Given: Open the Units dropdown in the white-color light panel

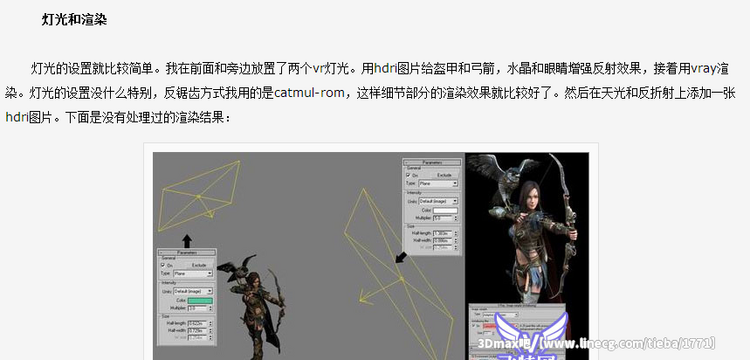Looking at the screenshot, I should [438, 201].
